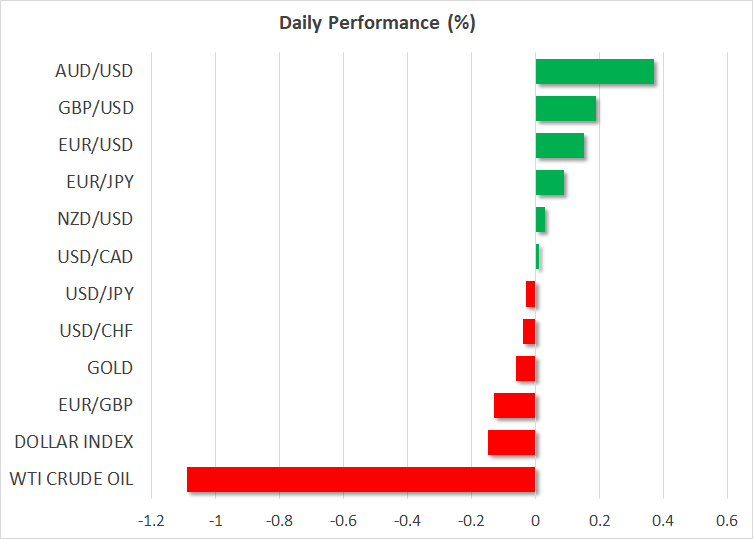The image size is (753, 539).
Task: Select the -0.8 axis tick label
Action: [x=278, y=521]
